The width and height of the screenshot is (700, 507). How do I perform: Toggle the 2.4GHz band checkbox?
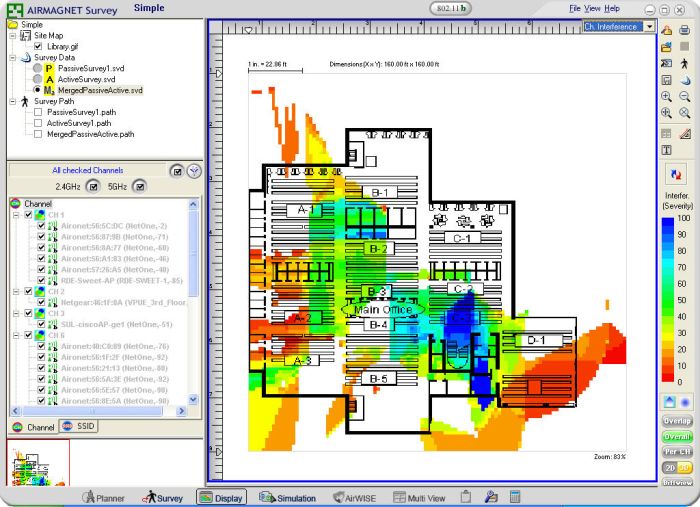coord(93,187)
